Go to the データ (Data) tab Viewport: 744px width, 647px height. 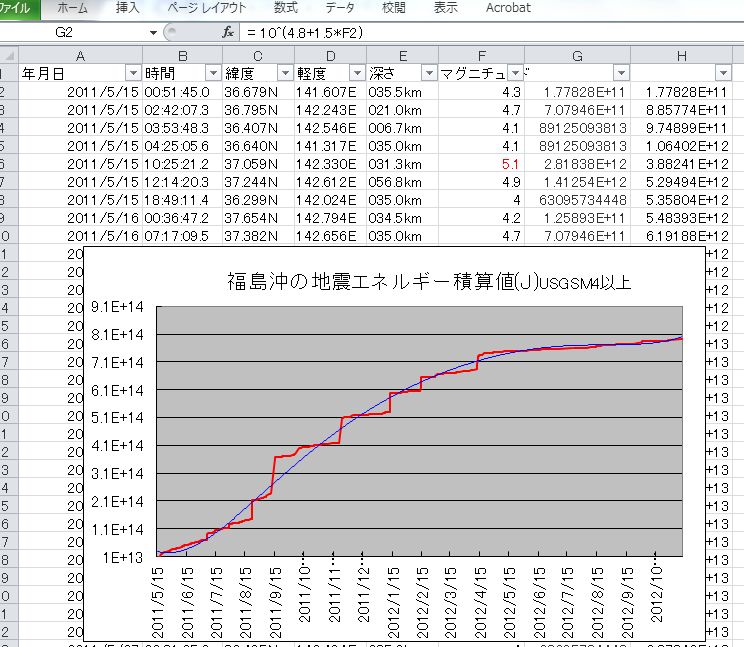(339, 8)
